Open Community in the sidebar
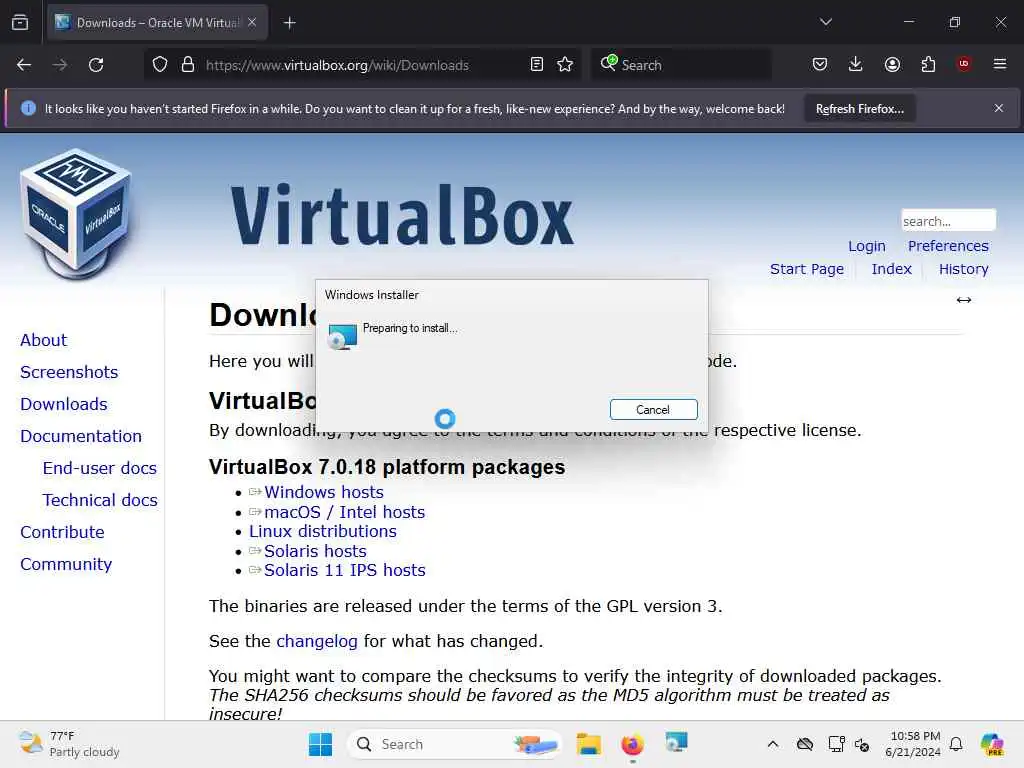Viewport: 1024px width, 768px height. [66, 564]
